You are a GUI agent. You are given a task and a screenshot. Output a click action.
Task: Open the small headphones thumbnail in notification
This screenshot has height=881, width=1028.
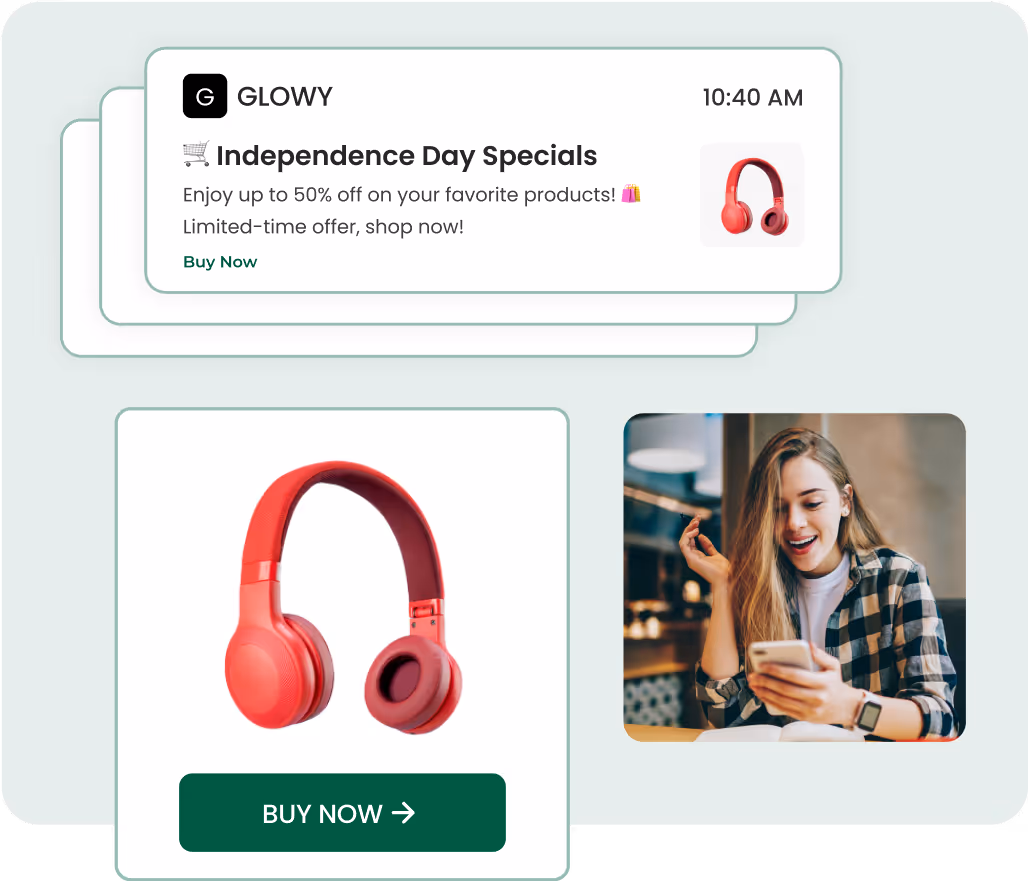coord(751,195)
